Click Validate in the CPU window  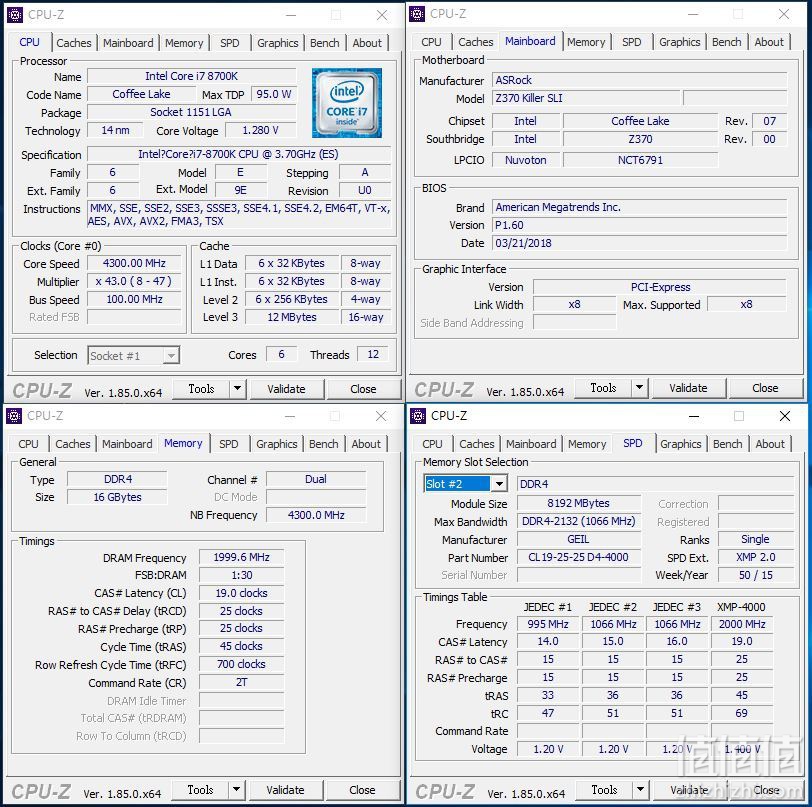point(286,389)
